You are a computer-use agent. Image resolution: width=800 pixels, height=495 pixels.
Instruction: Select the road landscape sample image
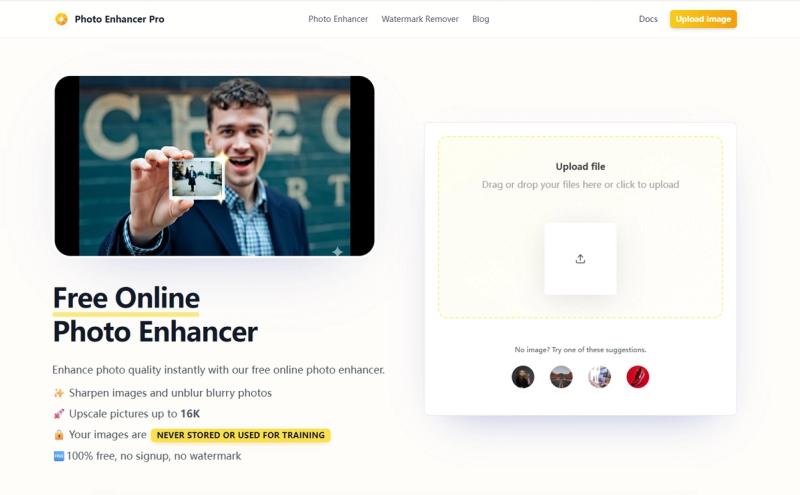click(561, 377)
